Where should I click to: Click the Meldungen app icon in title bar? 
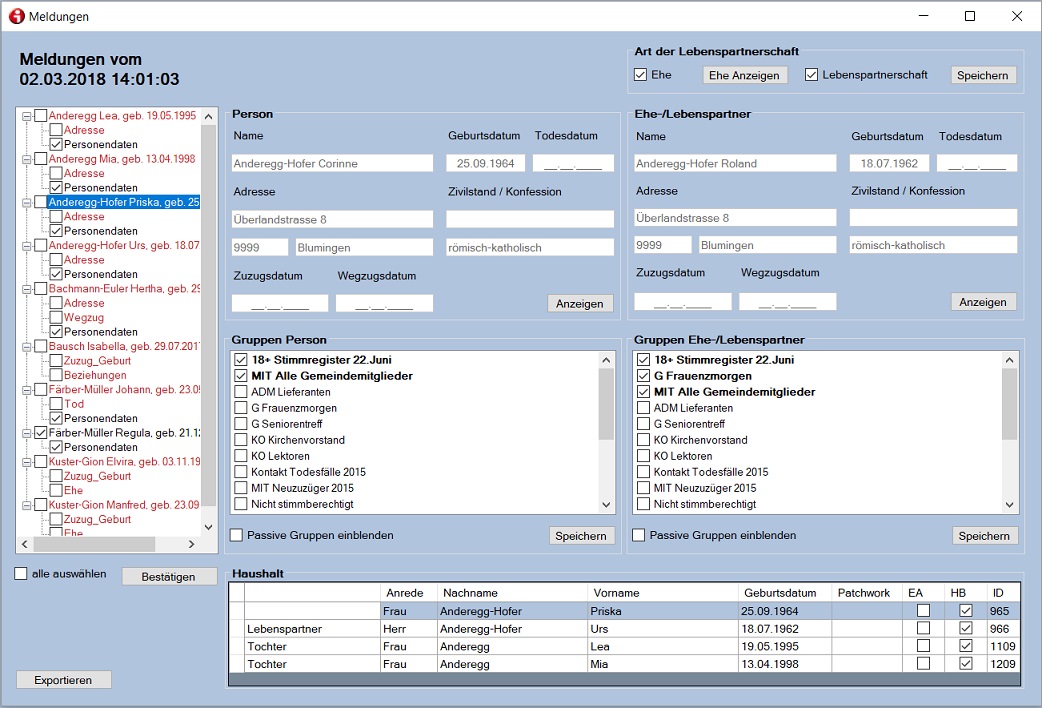point(16,16)
